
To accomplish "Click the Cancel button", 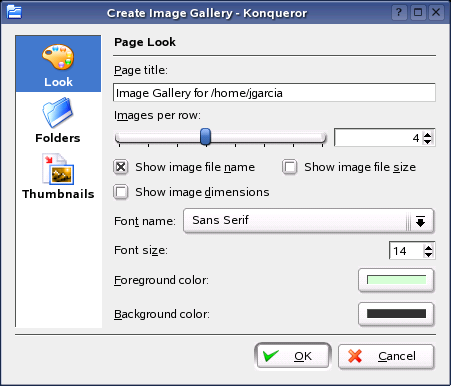I will click(x=386, y=356).
